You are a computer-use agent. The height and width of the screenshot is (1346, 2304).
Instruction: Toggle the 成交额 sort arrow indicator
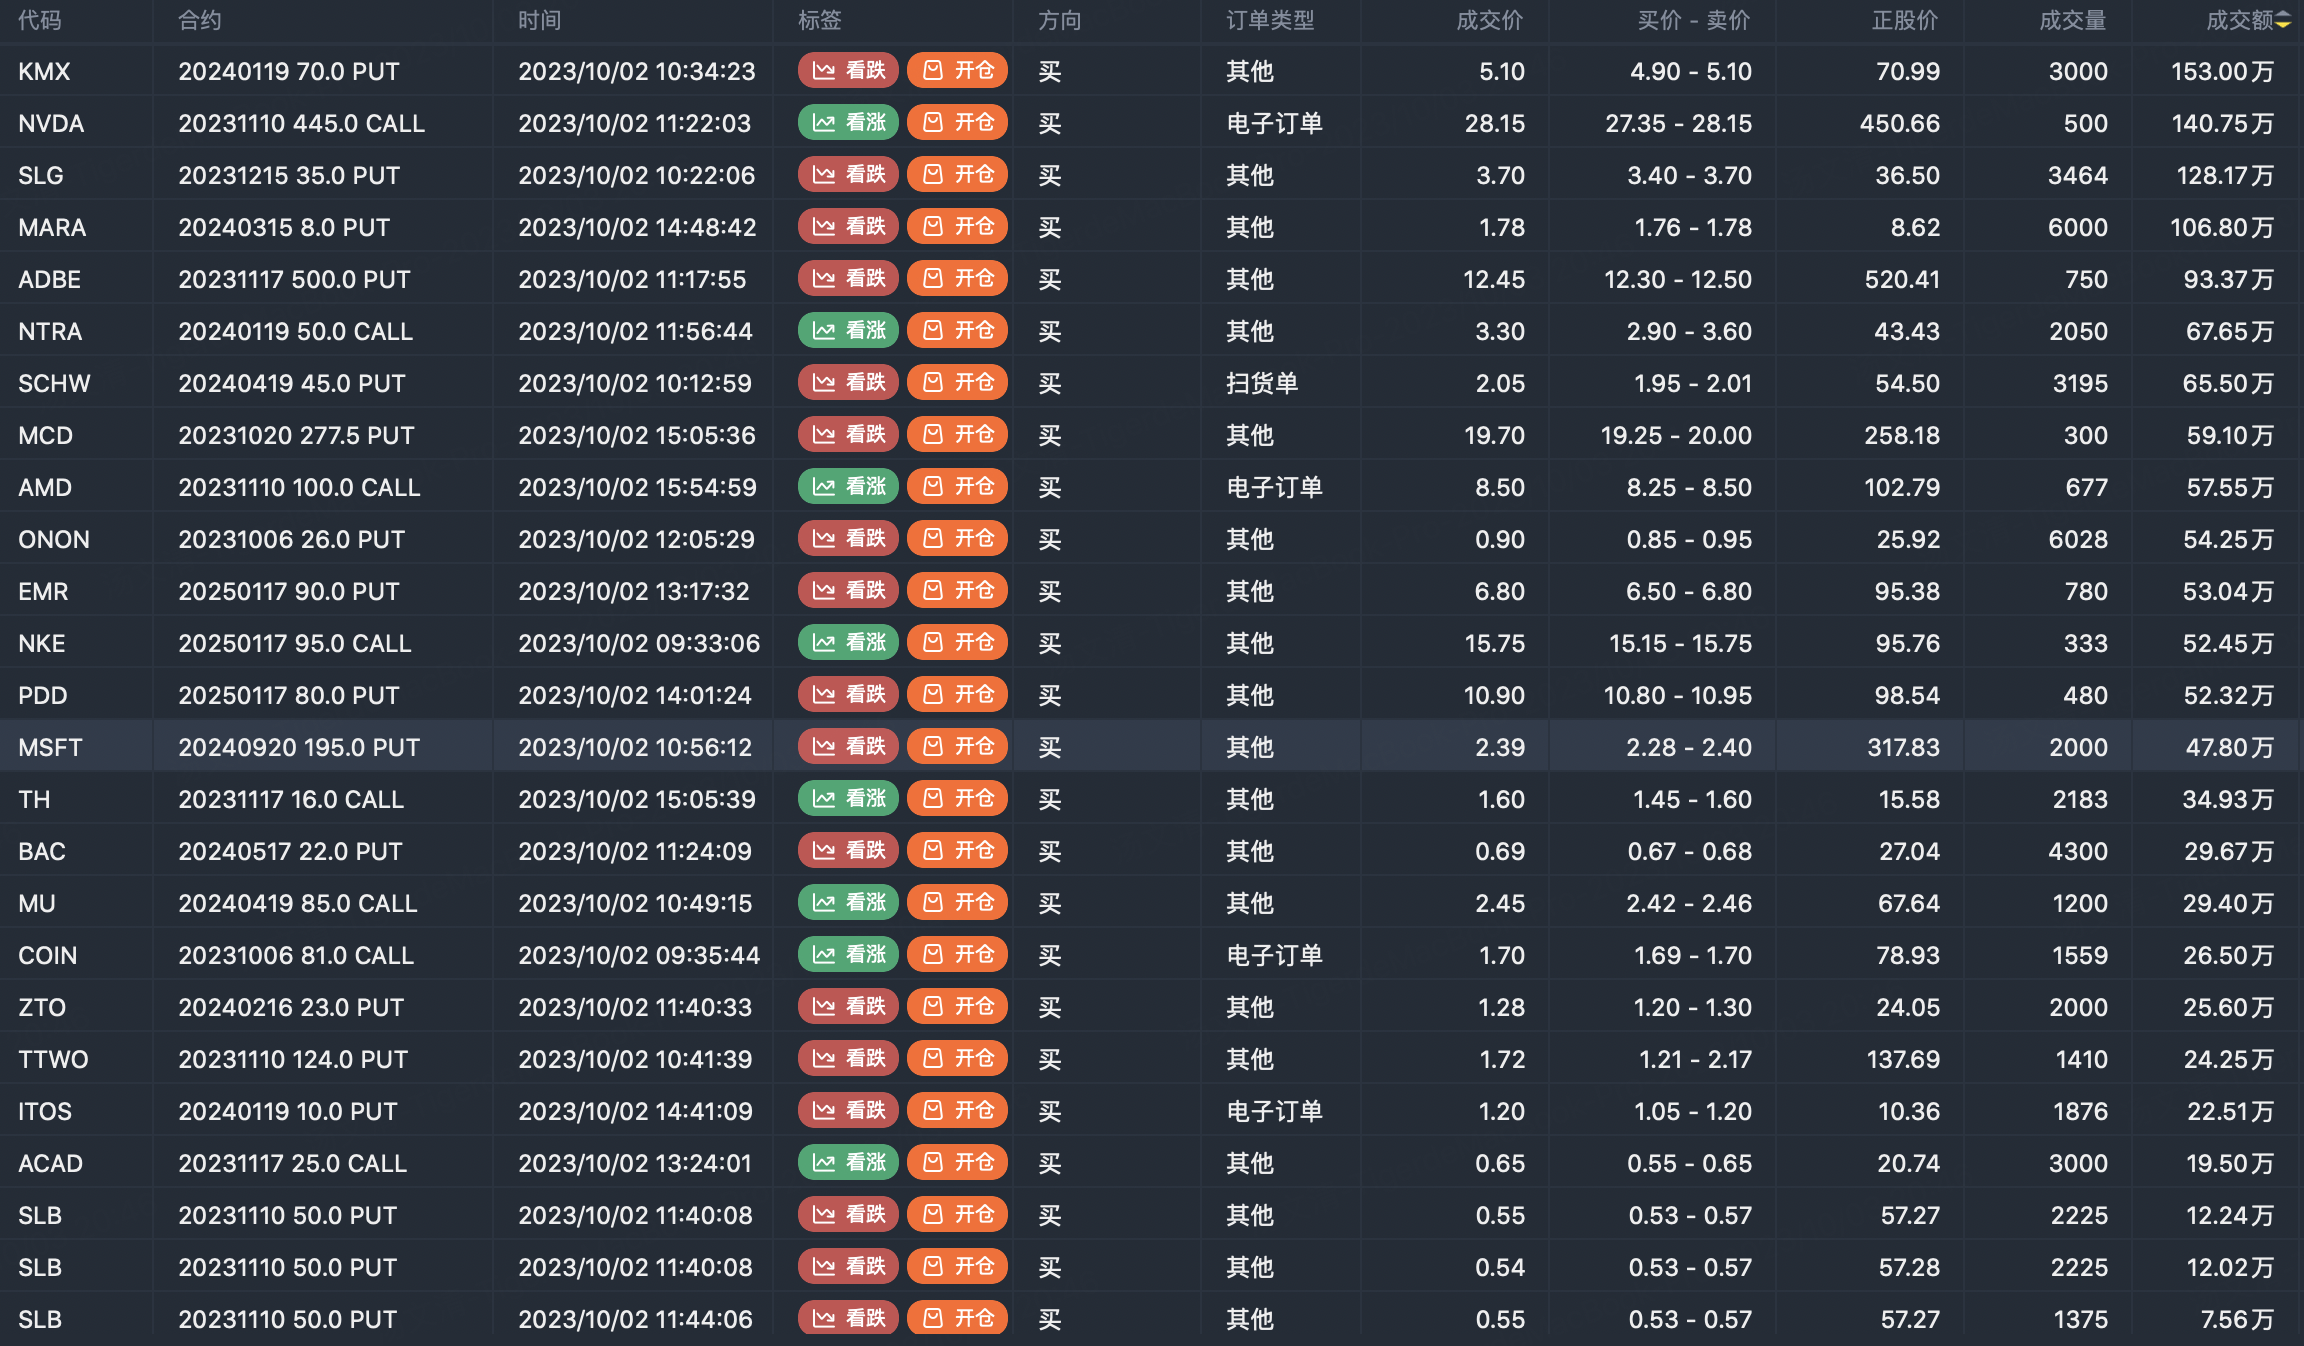pos(2283,20)
